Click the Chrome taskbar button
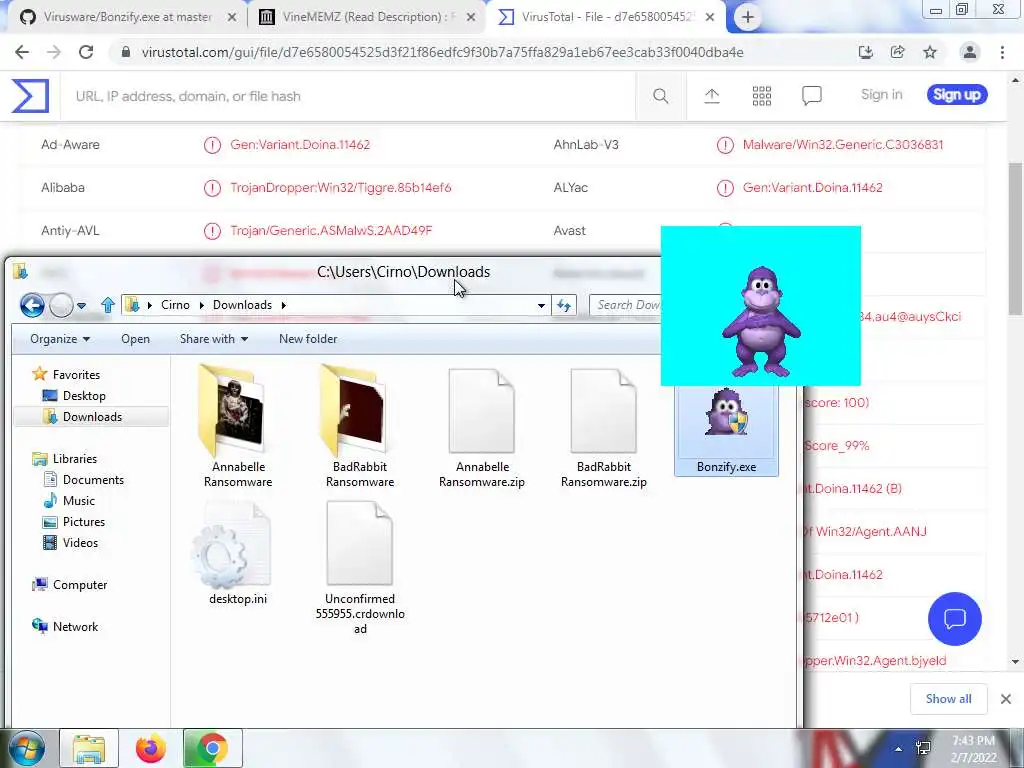Image resolution: width=1024 pixels, height=768 pixels. (212, 748)
